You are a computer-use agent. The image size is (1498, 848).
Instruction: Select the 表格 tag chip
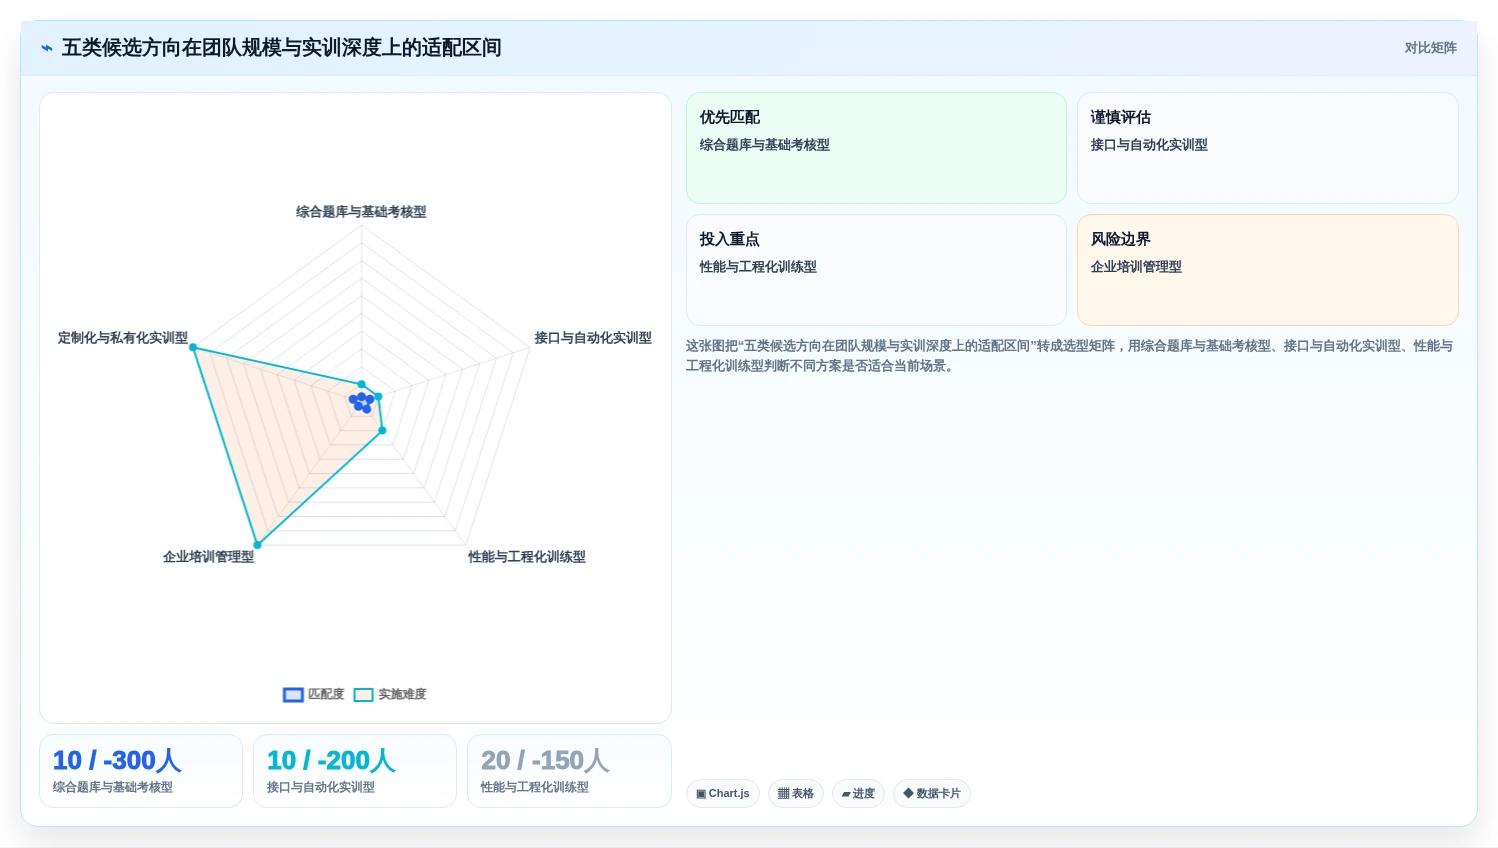[796, 793]
